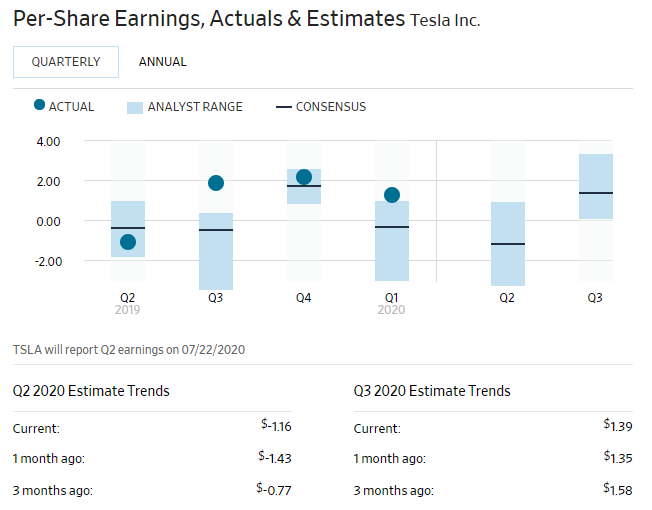Screen dimensions: 652x510
Task: Select the Q3 2020 consensus line
Action: 596,193
